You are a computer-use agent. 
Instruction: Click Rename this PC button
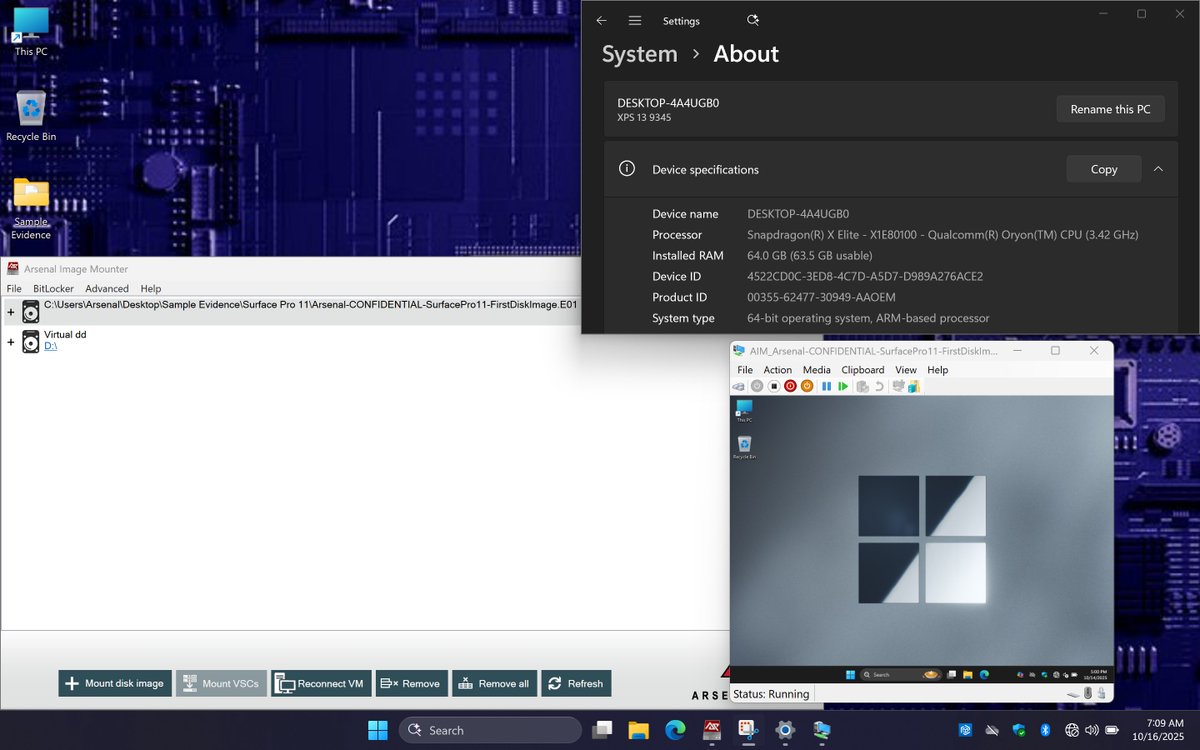point(1110,109)
